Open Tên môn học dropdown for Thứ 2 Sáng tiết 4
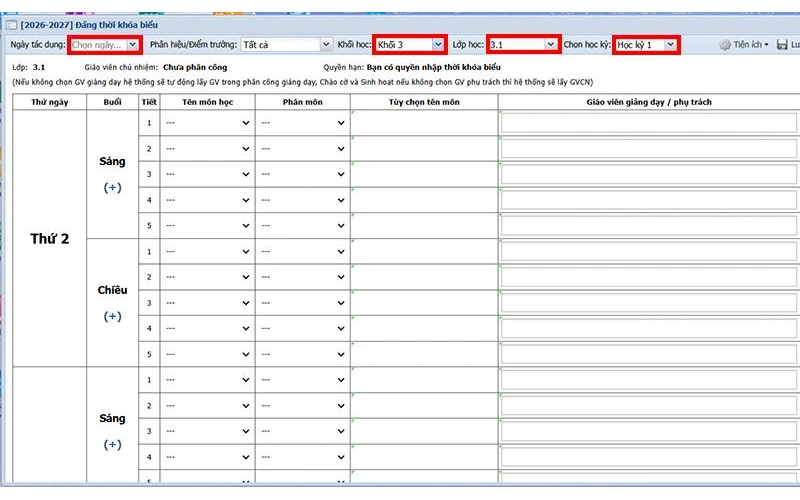Viewport: 800px width, 500px height. pyautogui.click(x=207, y=200)
